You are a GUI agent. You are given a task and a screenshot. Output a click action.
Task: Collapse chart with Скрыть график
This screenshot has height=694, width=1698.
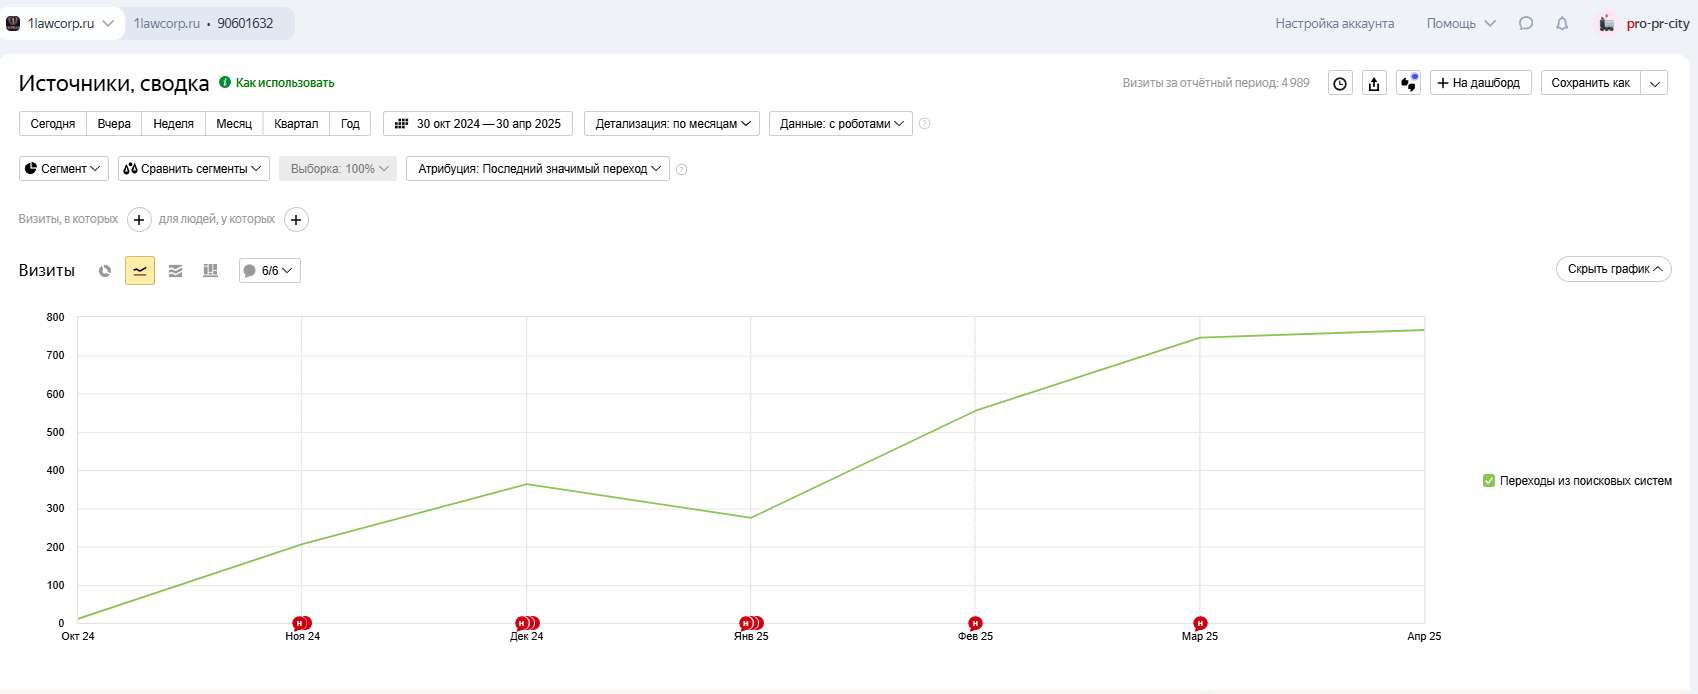coord(1613,269)
